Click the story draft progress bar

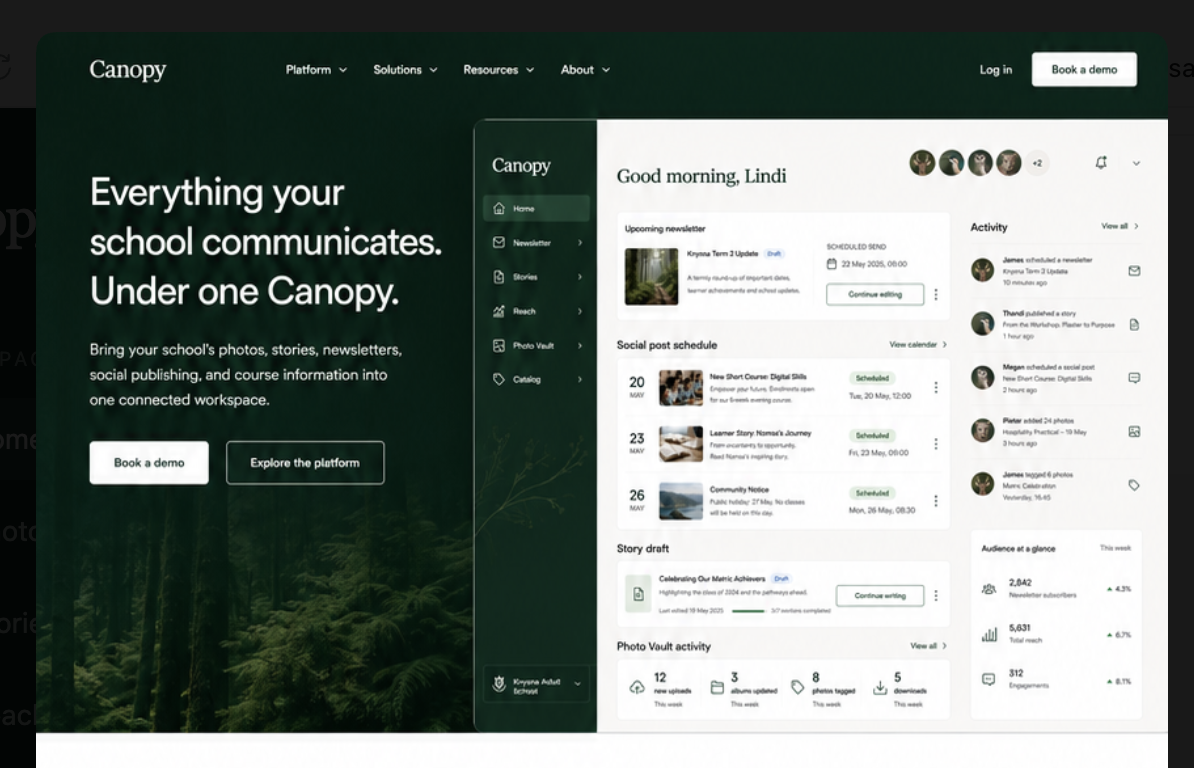[x=748, y=611]
